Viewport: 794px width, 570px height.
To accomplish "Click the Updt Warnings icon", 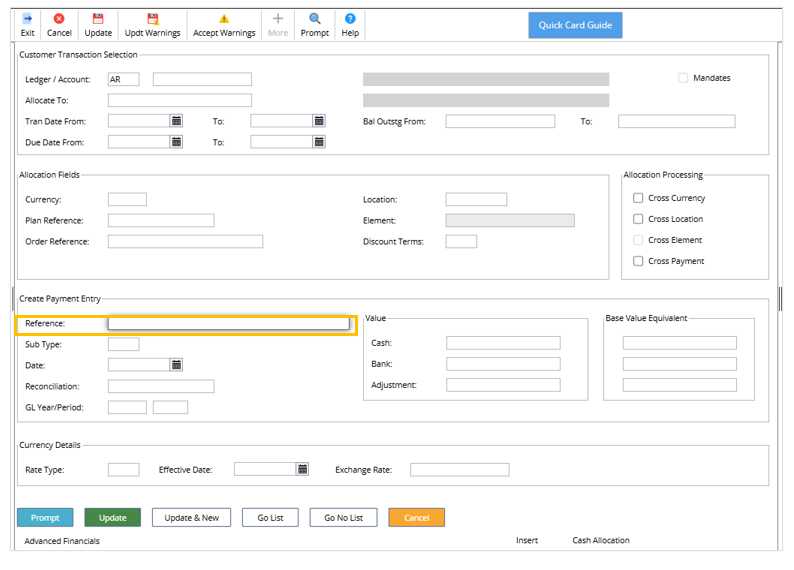I will click(x=152, y=19).
